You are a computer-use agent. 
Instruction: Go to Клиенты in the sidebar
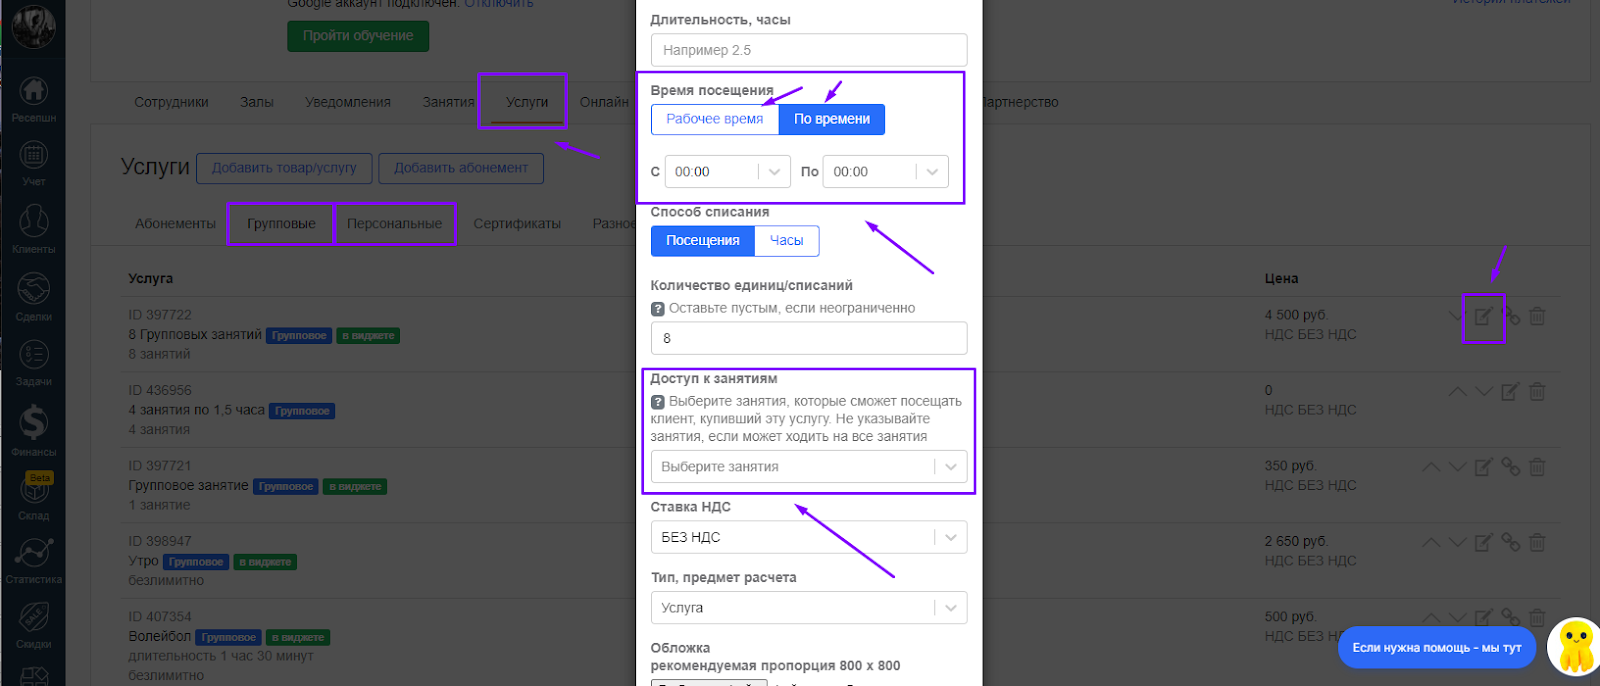click(33, 229)
